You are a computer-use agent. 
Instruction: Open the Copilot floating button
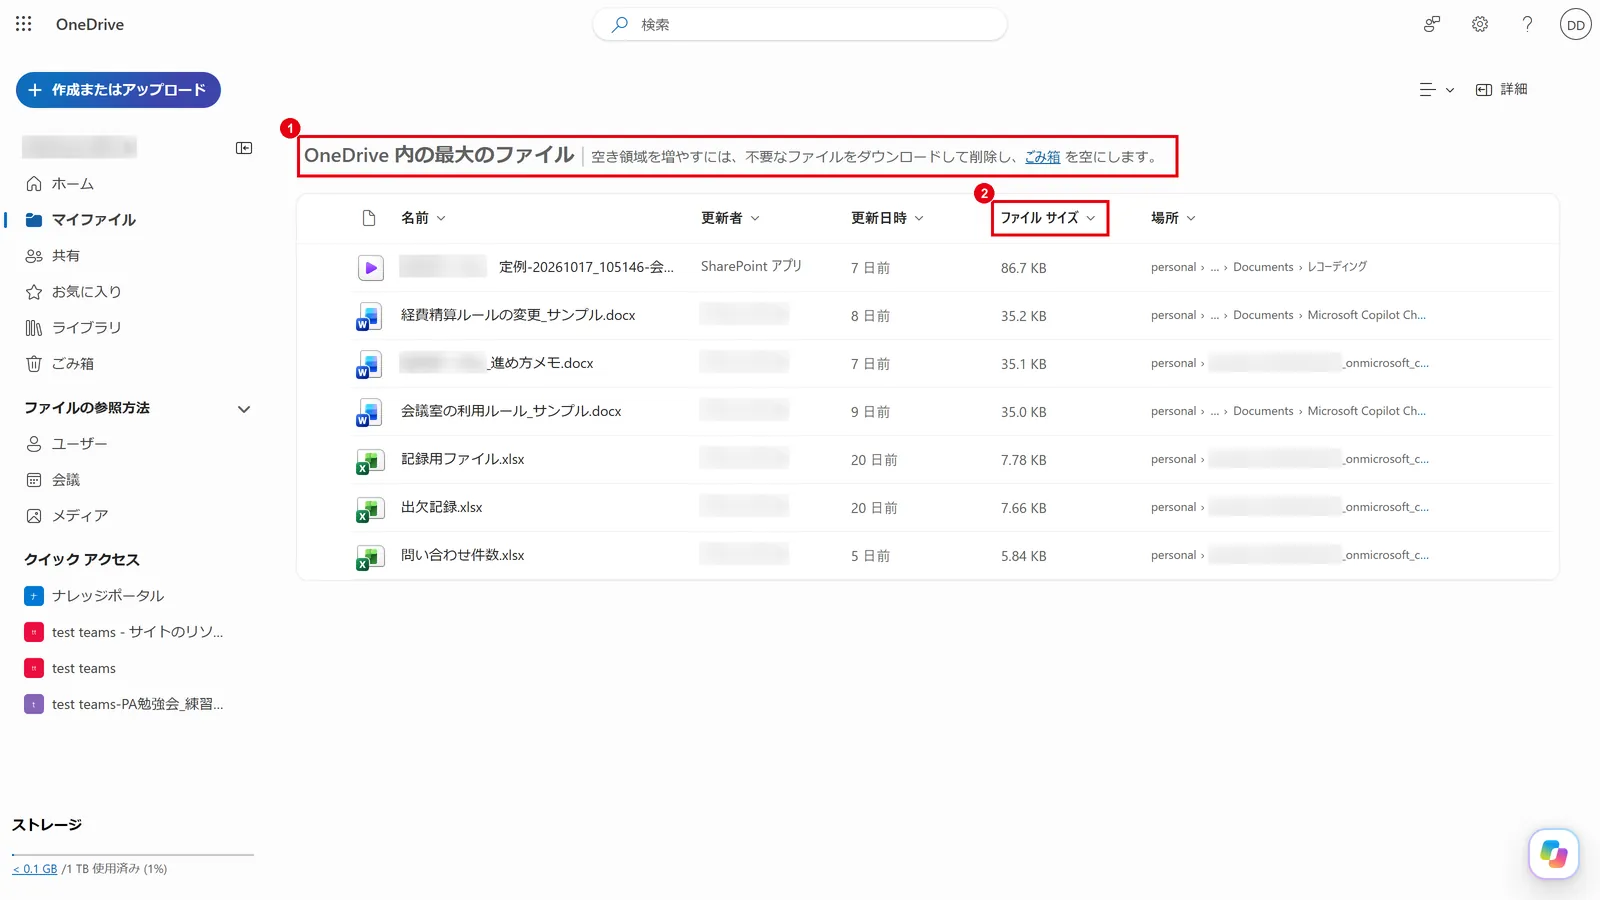[1554, 854]
